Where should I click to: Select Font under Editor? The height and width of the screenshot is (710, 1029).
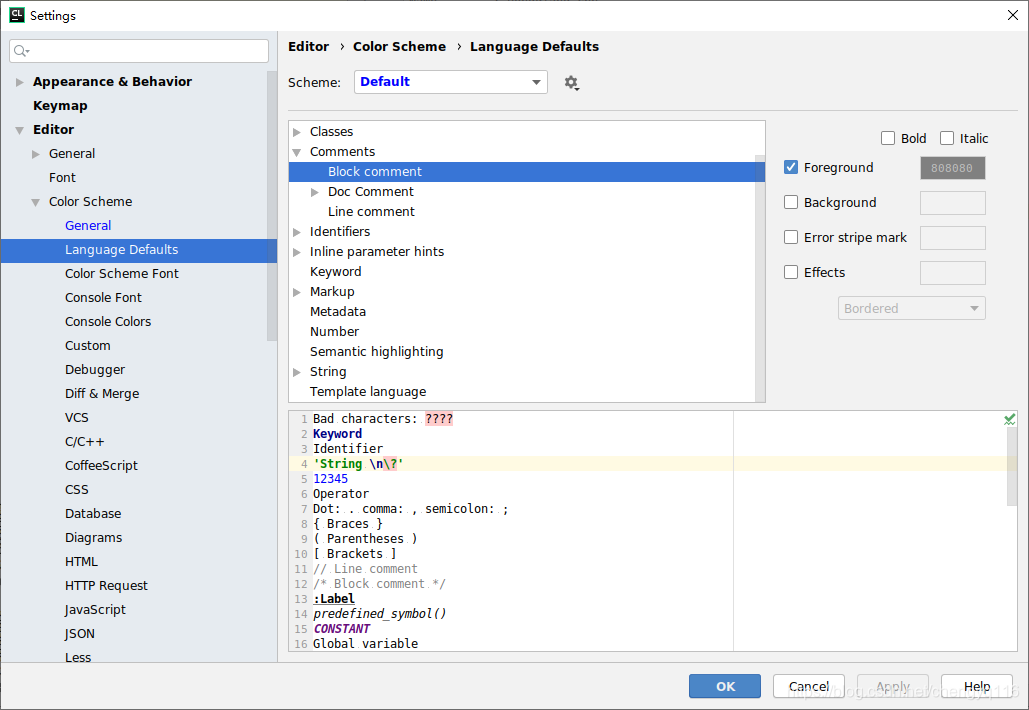click(62, 178)
